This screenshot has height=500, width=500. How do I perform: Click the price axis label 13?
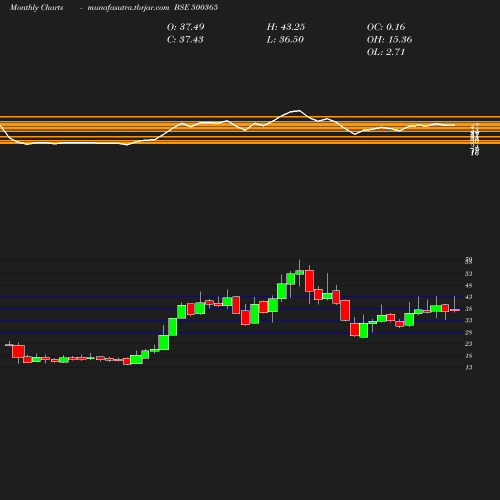(469, 367)
